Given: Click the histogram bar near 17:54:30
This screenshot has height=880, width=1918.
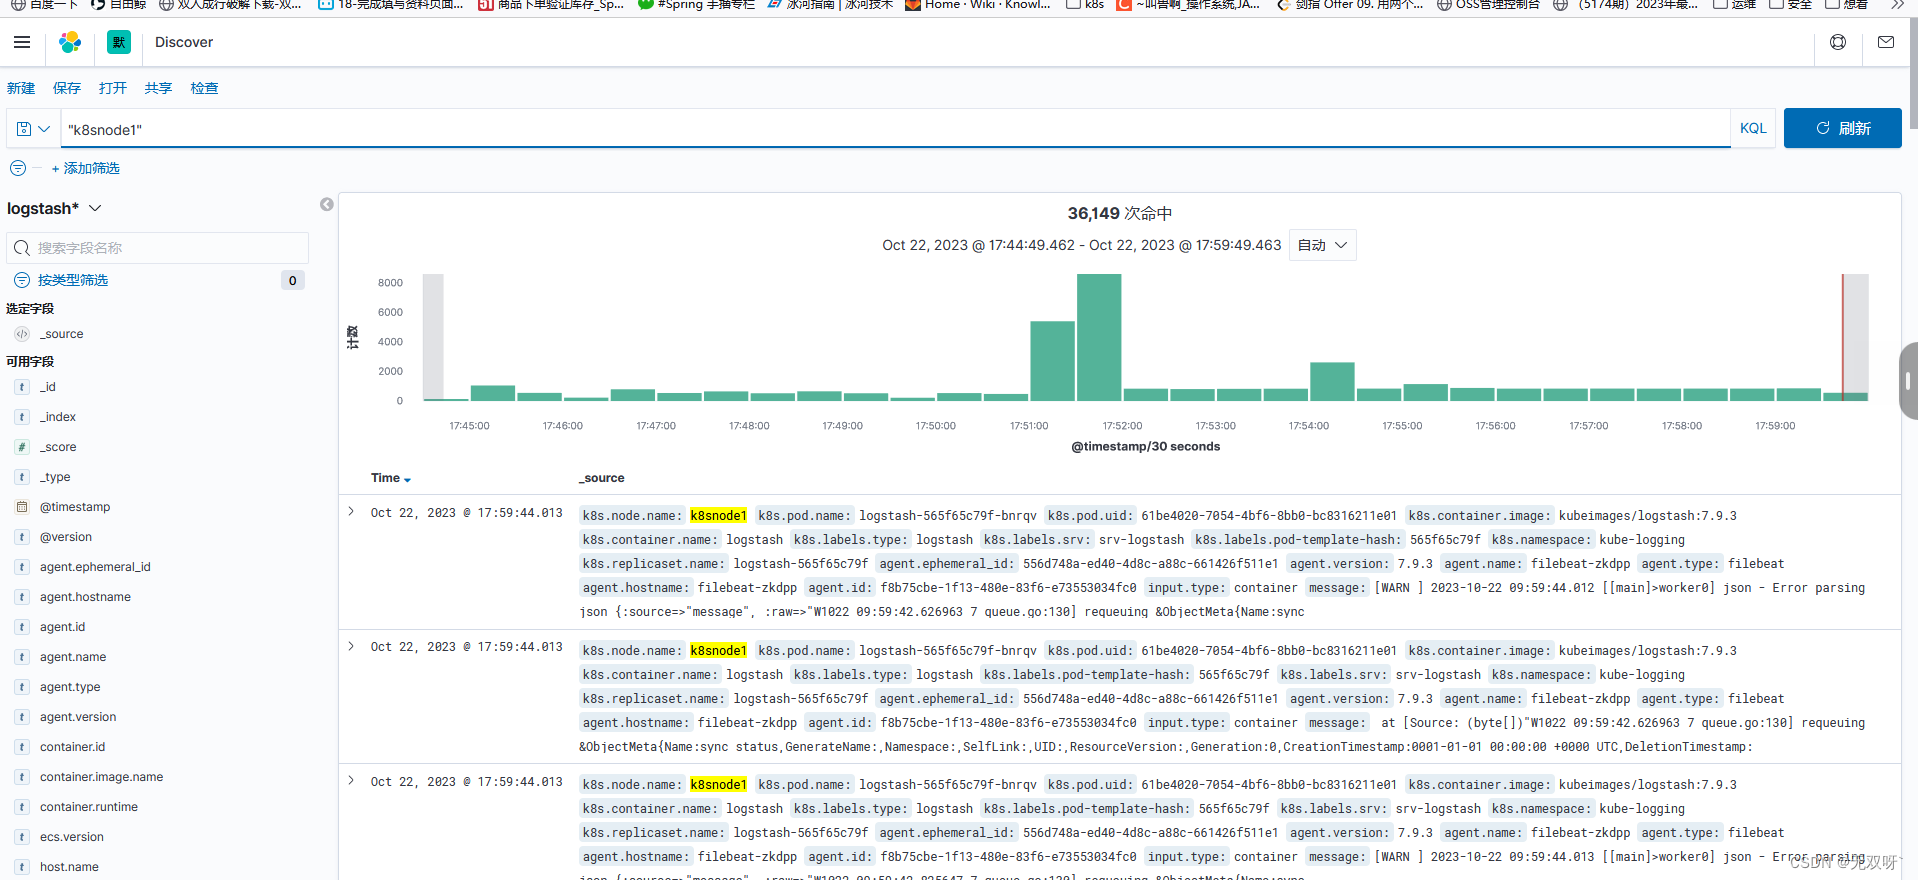Looking at the screenshot, I should point(1332,381).
